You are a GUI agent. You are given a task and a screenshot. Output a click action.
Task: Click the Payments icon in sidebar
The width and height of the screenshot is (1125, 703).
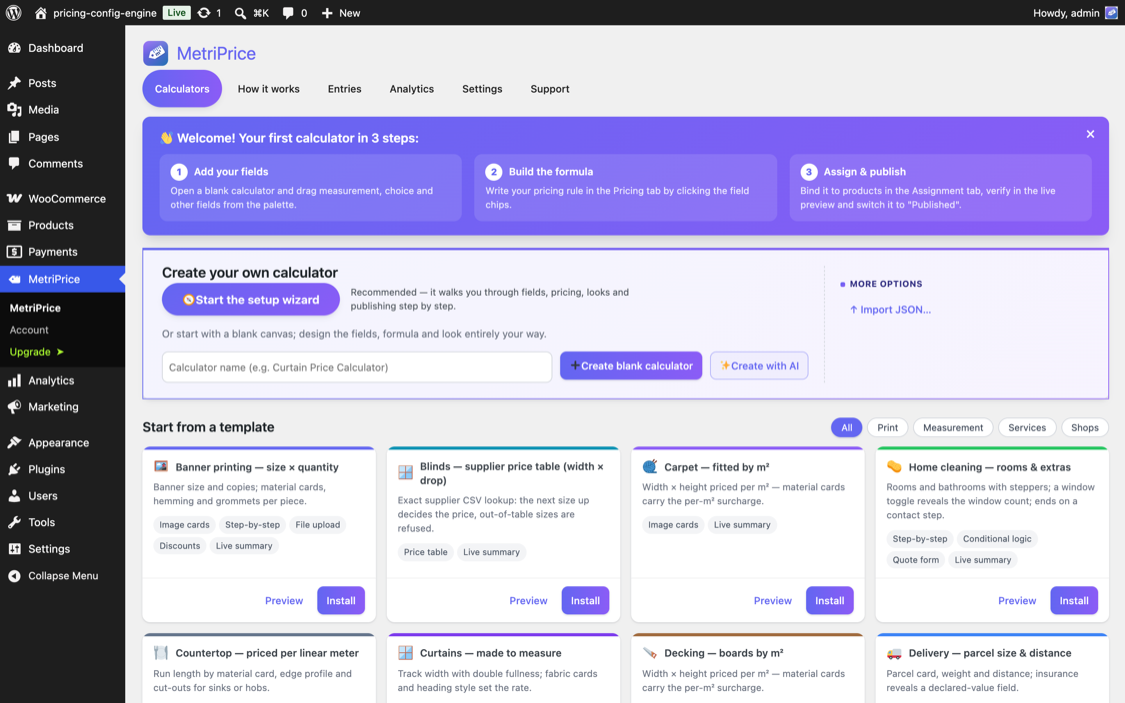click(14, 252)
